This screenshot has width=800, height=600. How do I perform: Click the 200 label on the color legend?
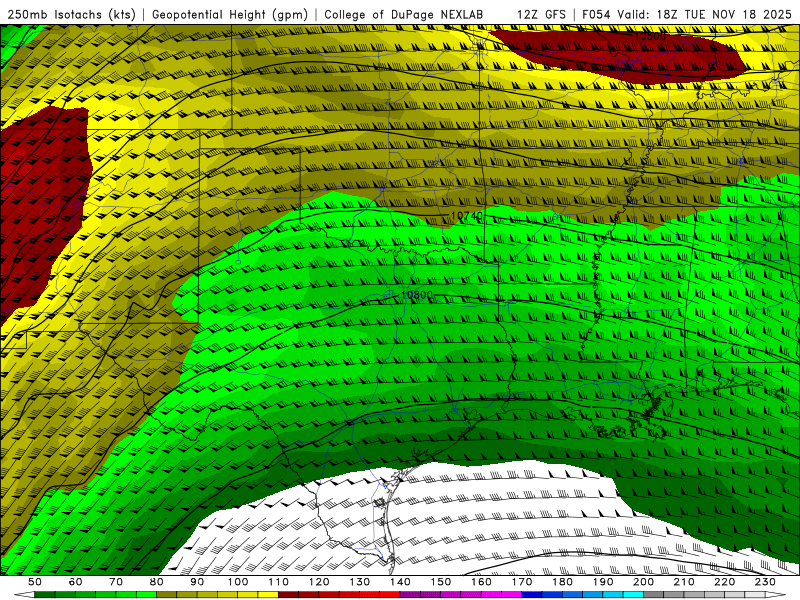pyautogui.click(x=644, y=582)
